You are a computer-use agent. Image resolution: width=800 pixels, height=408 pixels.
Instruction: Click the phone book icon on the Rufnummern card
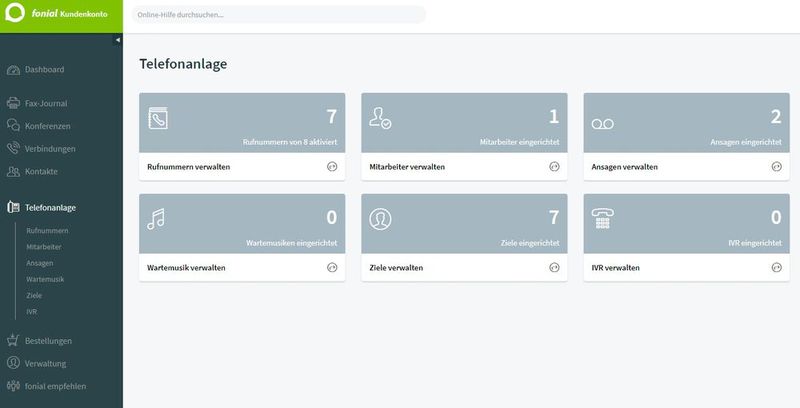click(x=158, y=118)
